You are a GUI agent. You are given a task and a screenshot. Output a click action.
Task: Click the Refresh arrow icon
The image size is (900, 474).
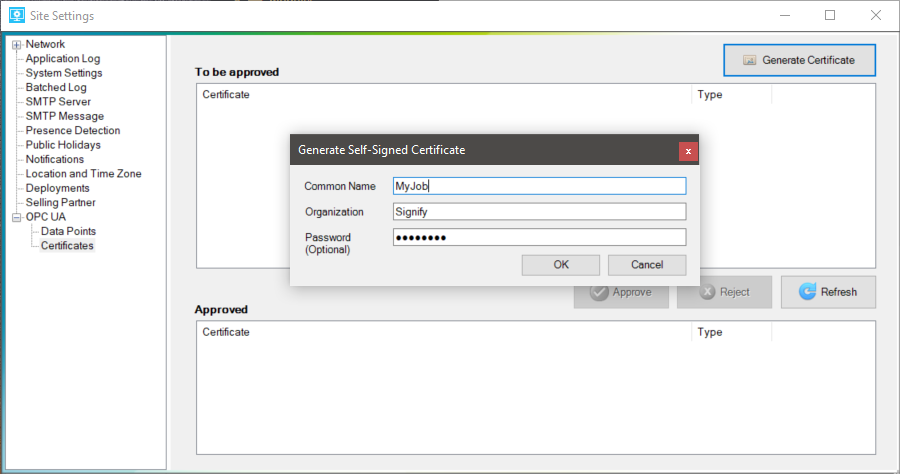tap(807, 292)
